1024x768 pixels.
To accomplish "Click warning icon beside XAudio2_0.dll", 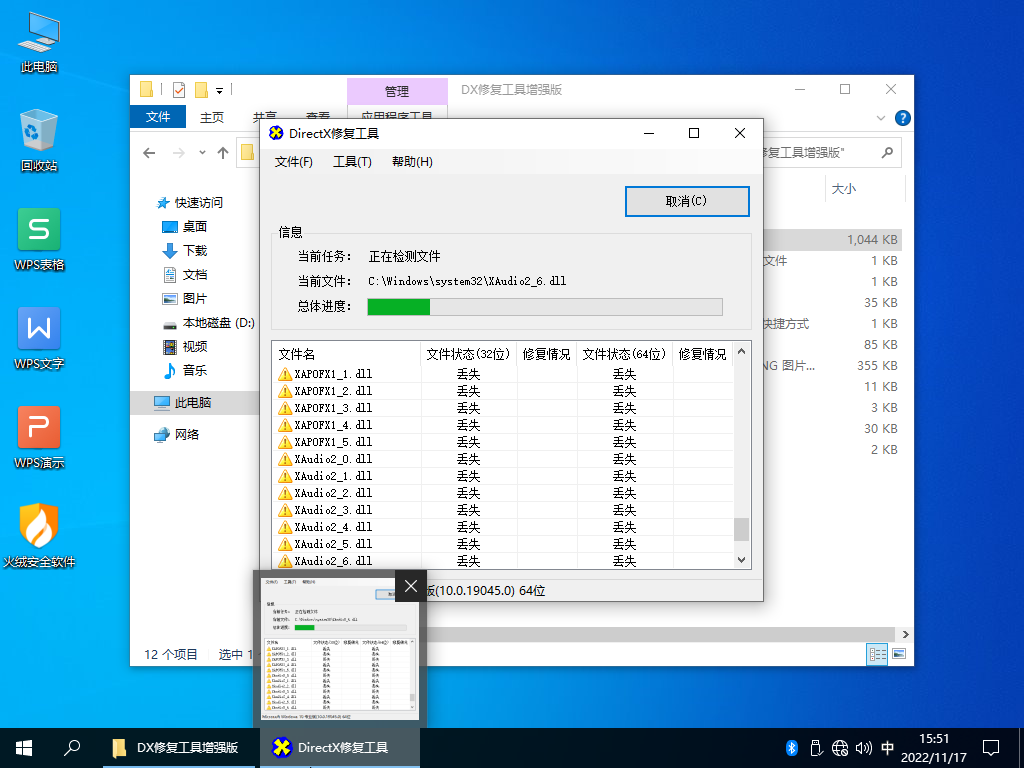I will pyautogui.click(x=285, y=459).
